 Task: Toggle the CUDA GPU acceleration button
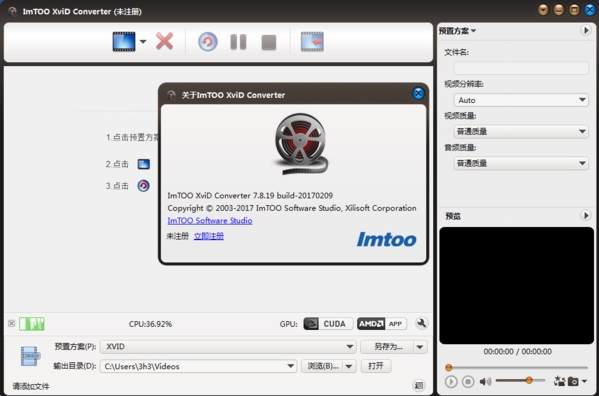pyautogui.click(x=328, y=324)
